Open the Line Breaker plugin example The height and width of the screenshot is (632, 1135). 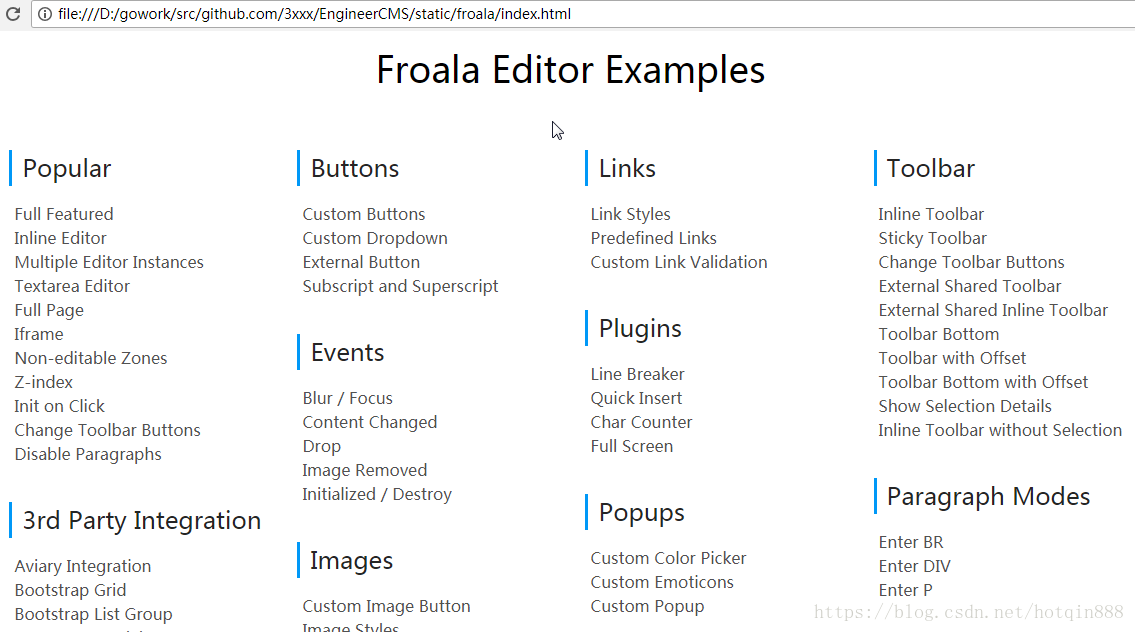coord(637,374)
